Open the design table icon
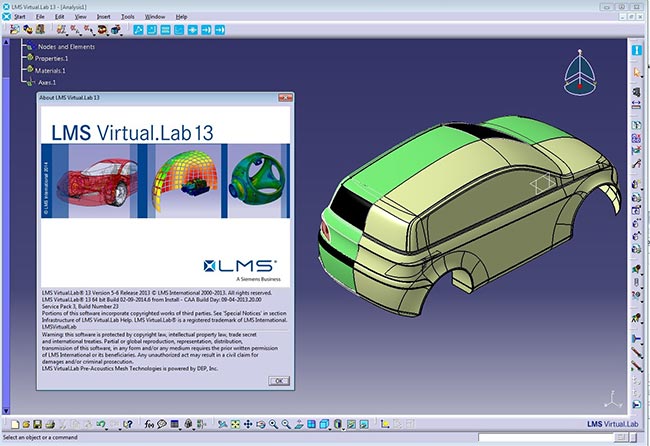Viewport: 650px width, 446px height. click(x=175, y=424)
